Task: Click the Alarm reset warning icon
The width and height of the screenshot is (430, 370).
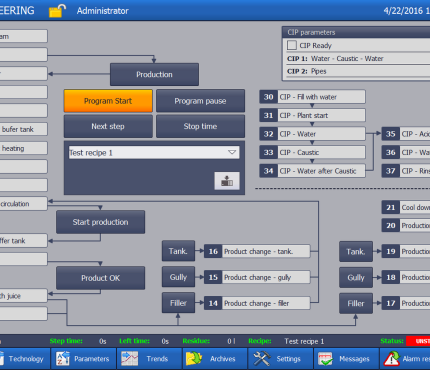Action: coord(391,359)
